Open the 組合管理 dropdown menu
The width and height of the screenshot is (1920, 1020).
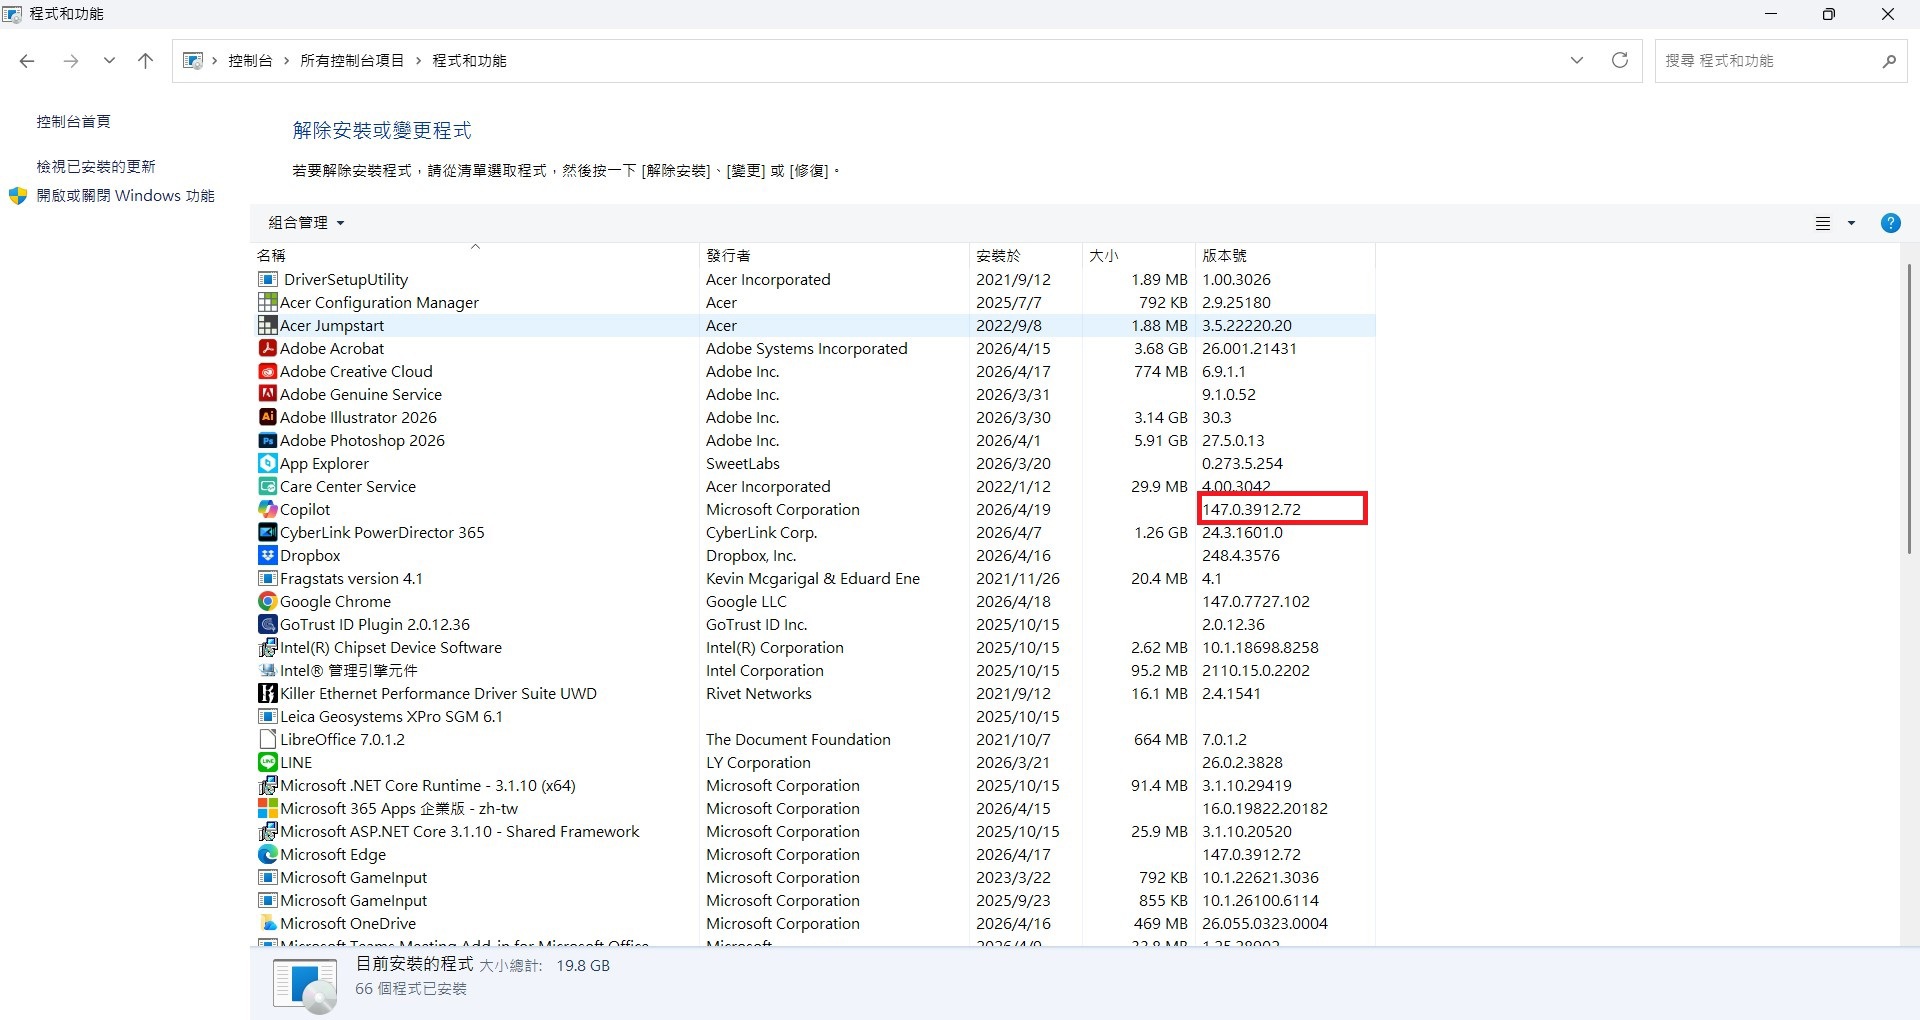[306, 223]
